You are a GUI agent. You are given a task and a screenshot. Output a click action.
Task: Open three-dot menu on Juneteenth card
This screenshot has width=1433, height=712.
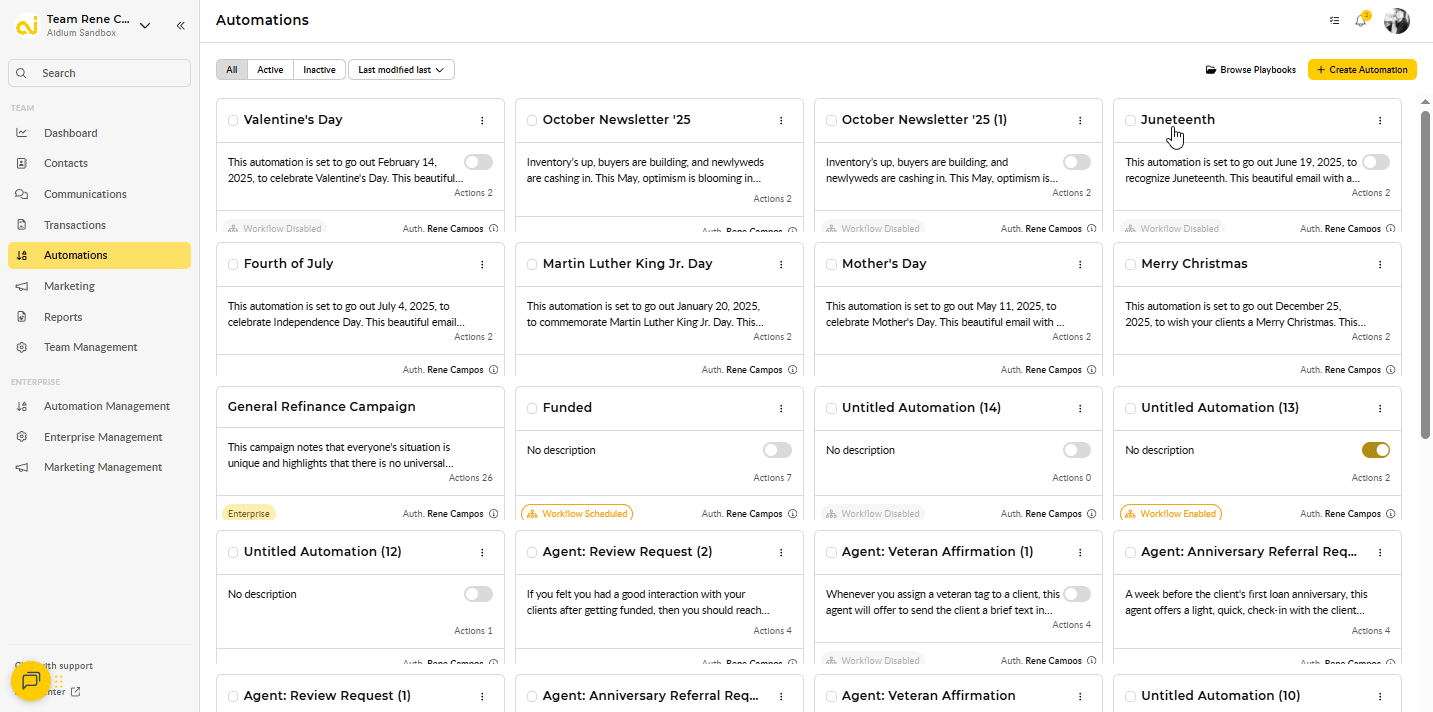coord(1380,120)
